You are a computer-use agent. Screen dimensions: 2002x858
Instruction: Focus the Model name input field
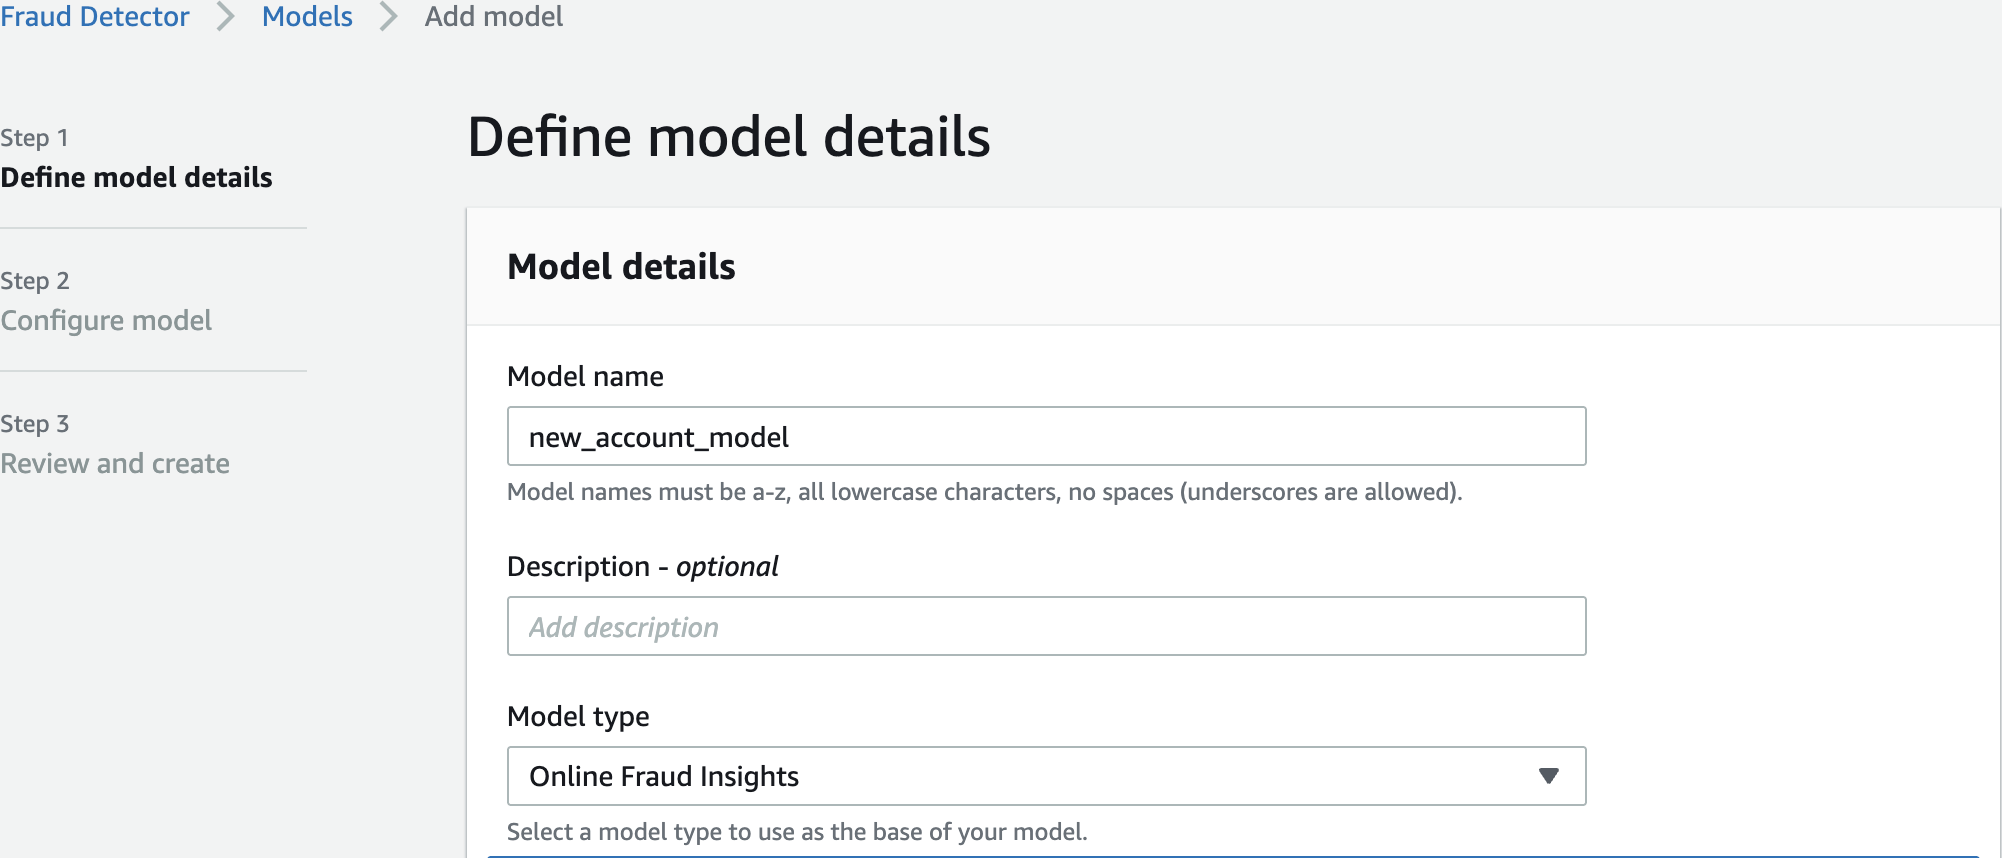(1046, 436)
